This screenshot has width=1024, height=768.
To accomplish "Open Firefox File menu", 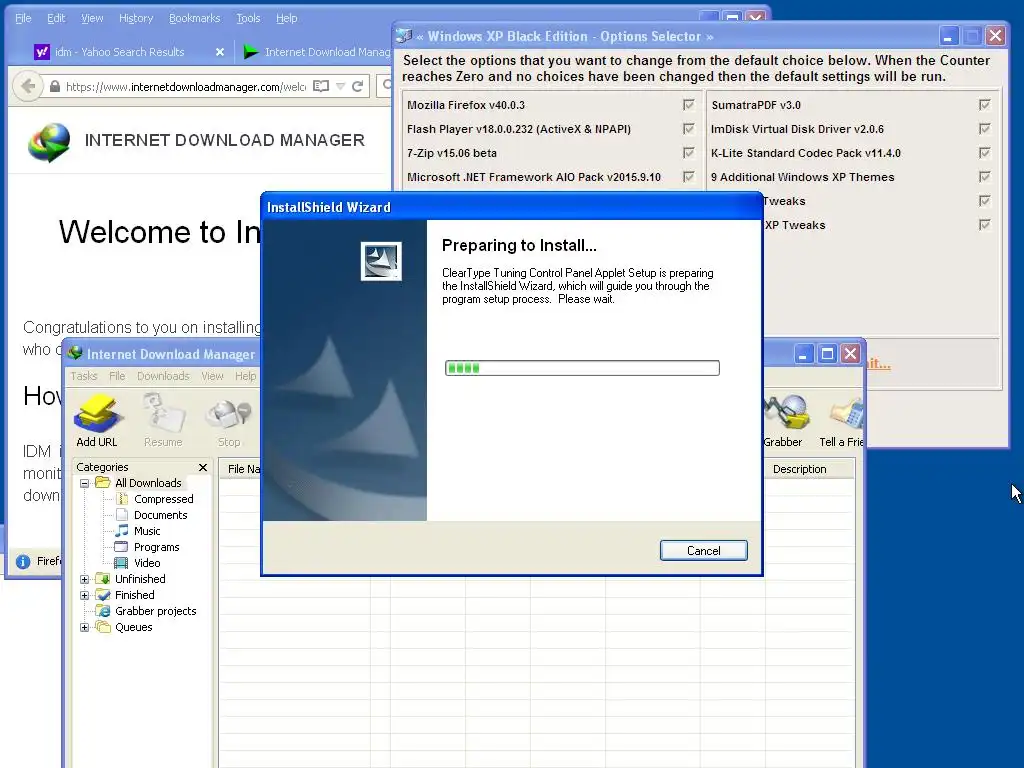I will coord(23,18).
